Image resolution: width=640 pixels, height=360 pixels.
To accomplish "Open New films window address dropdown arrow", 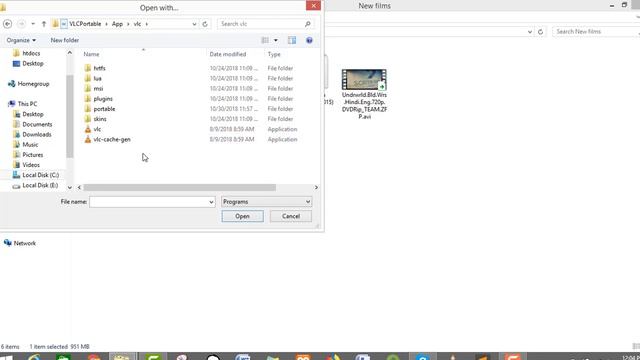I will (x=530, y=31).
